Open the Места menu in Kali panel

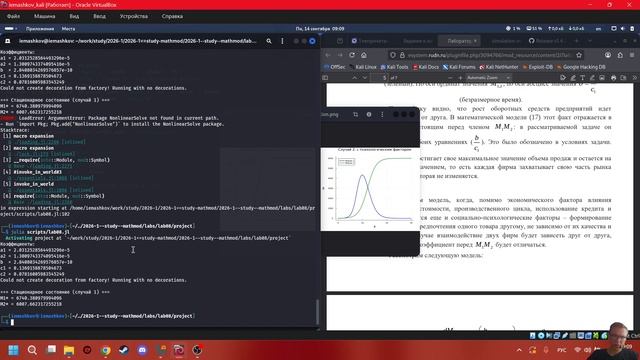pyautogui.click(x=68, y=29)
